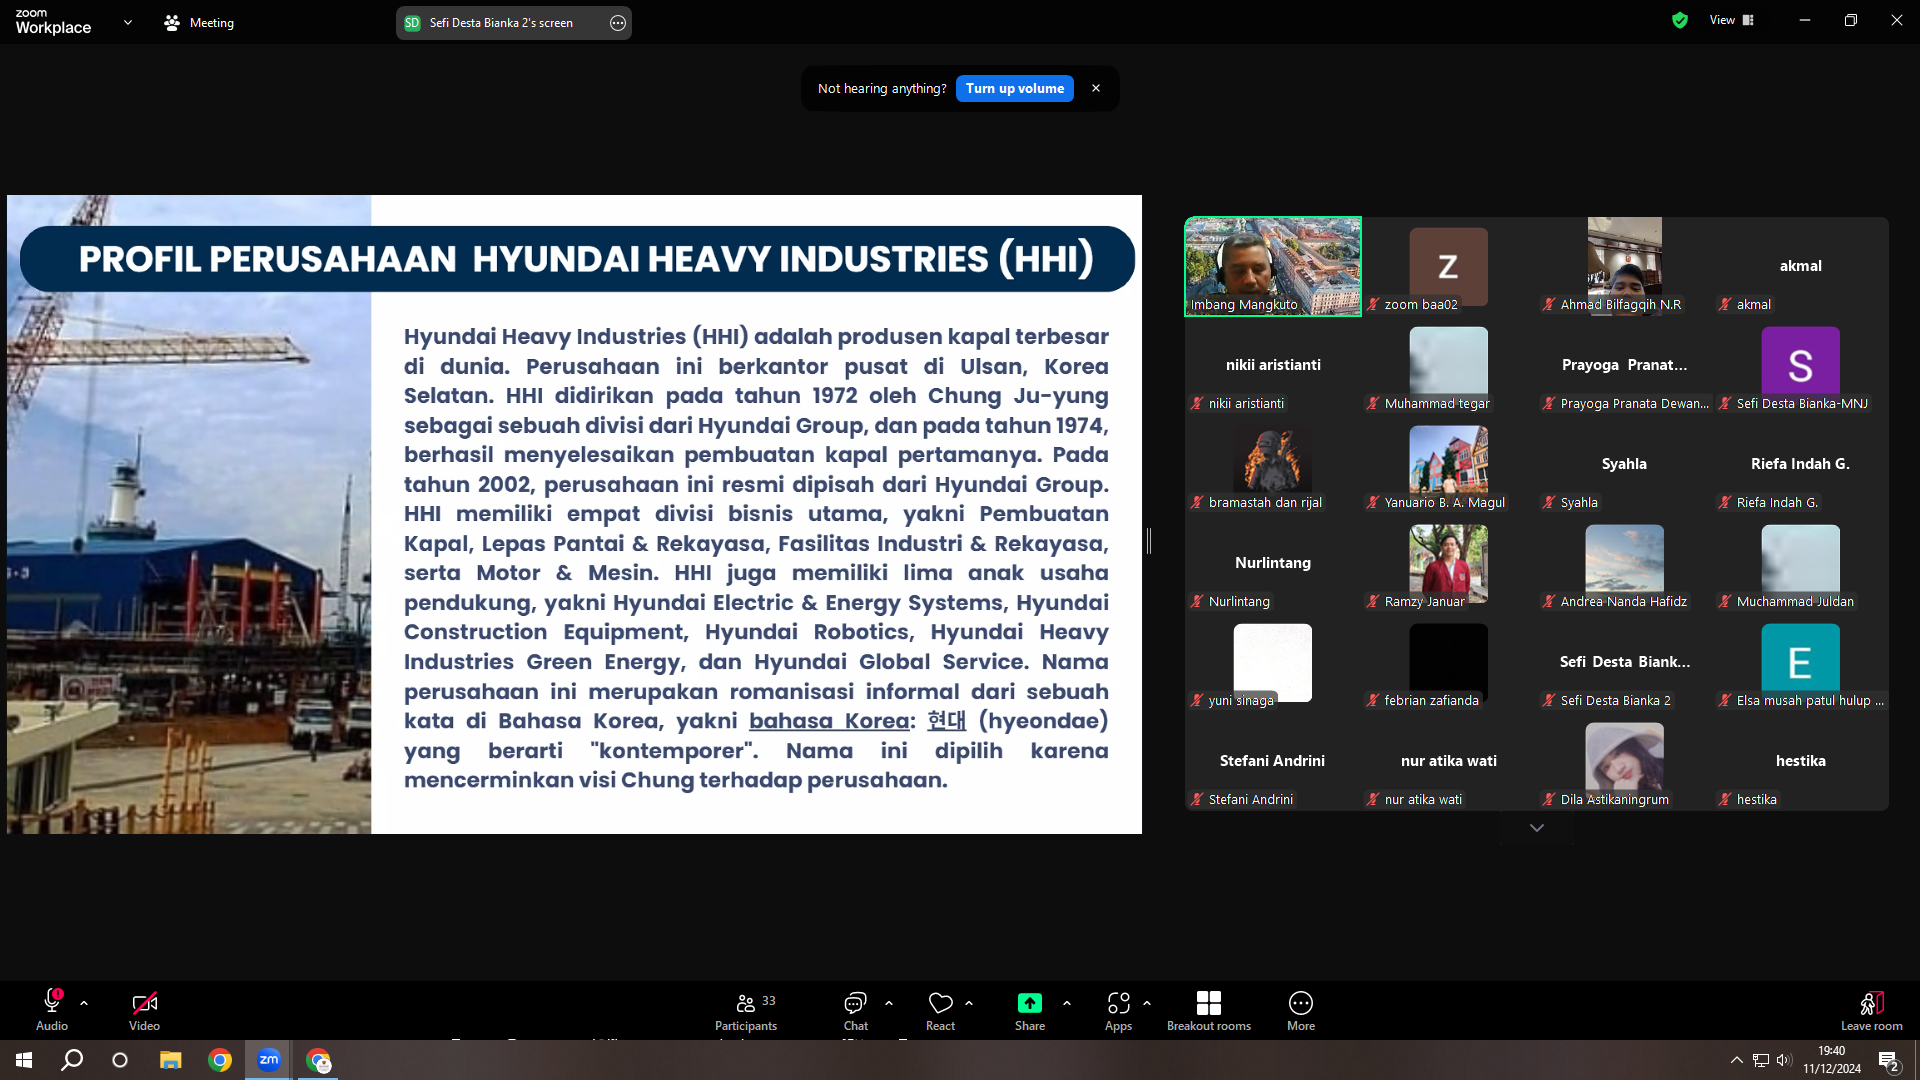Expand the apps options arrow beside Apps

coord(1147,1002)
